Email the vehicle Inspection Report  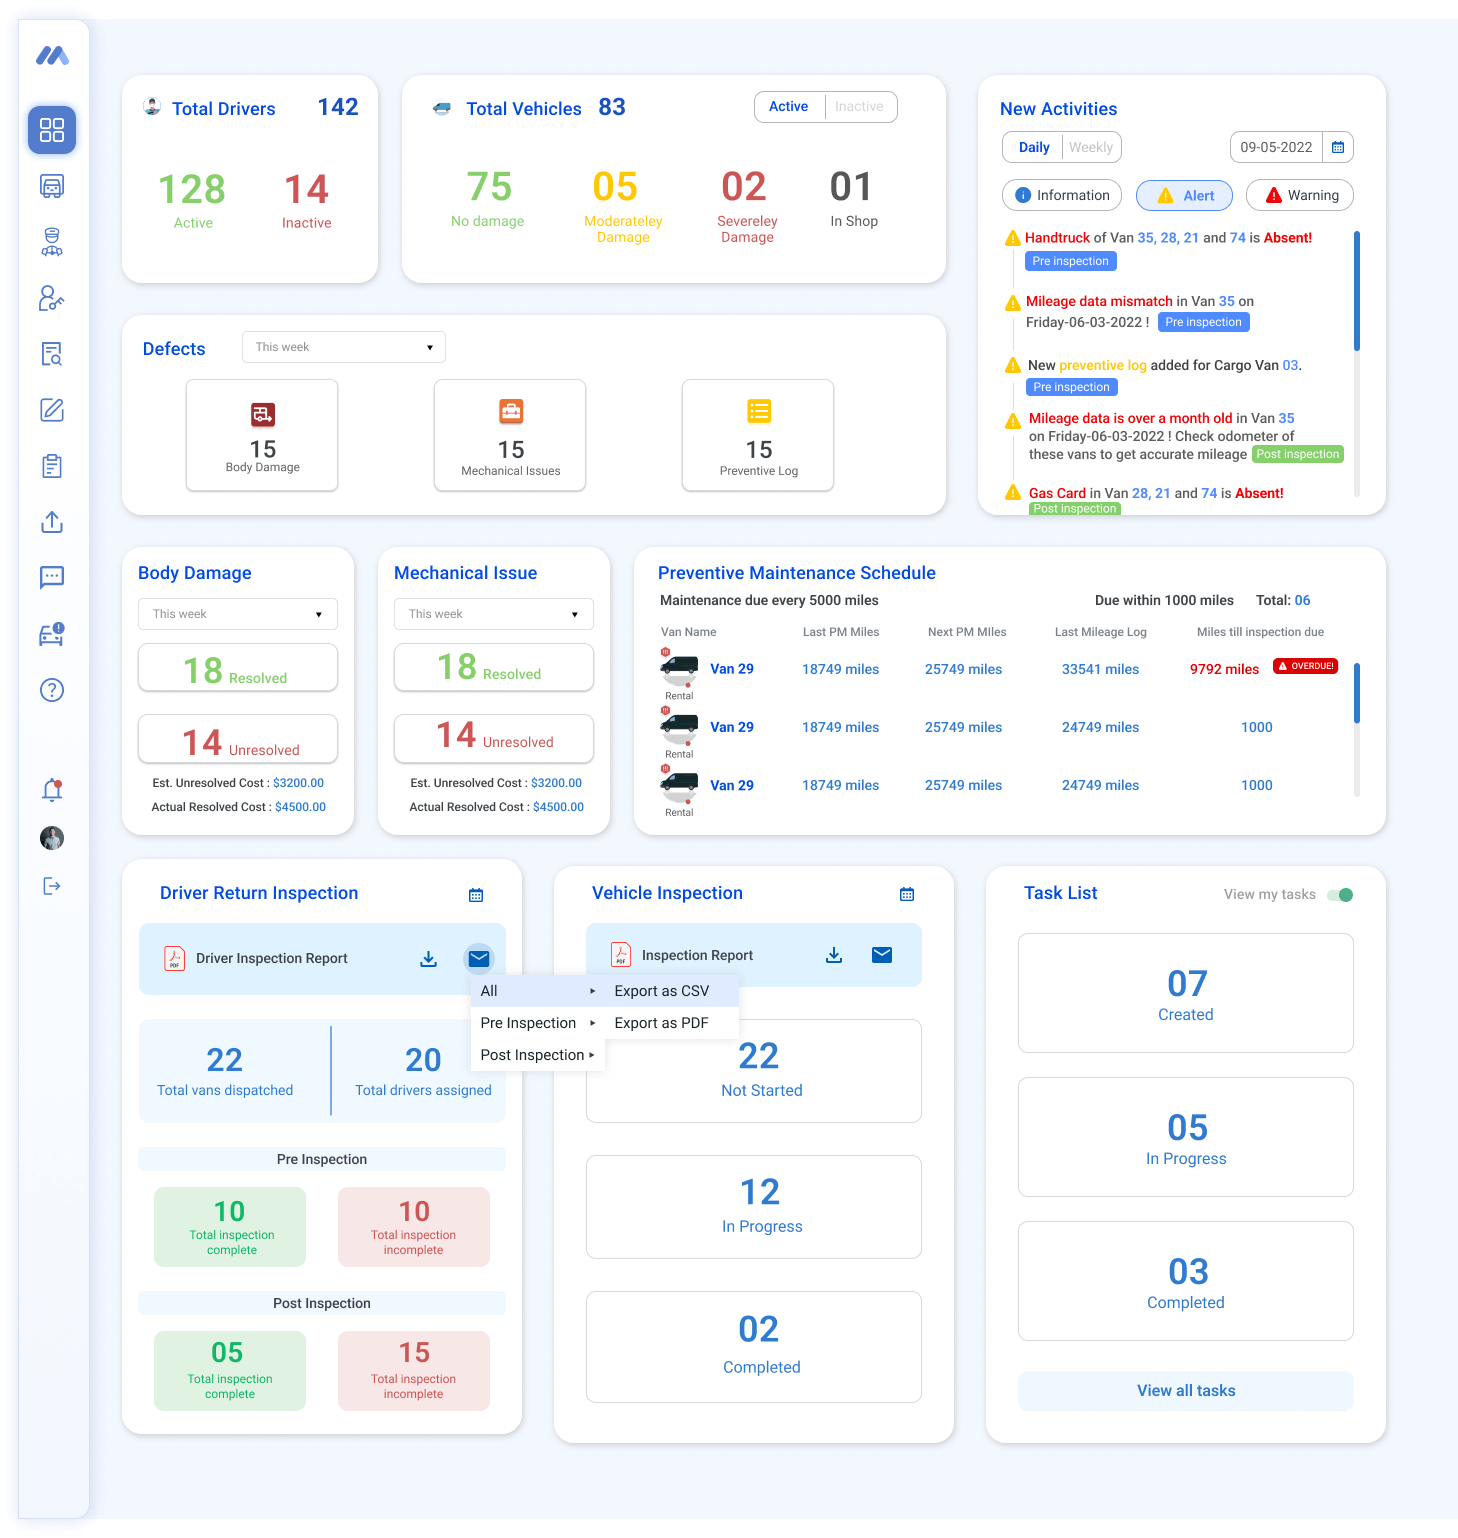coord(881,955)
